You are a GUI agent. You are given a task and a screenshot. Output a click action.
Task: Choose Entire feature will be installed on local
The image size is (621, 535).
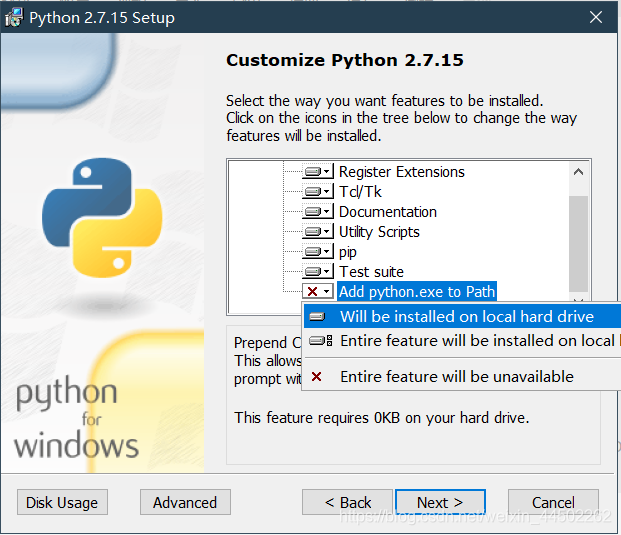click(x=462, y=341)
